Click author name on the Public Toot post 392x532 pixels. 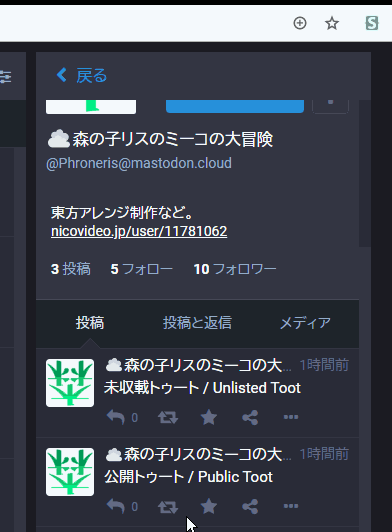tap(198, 454)
